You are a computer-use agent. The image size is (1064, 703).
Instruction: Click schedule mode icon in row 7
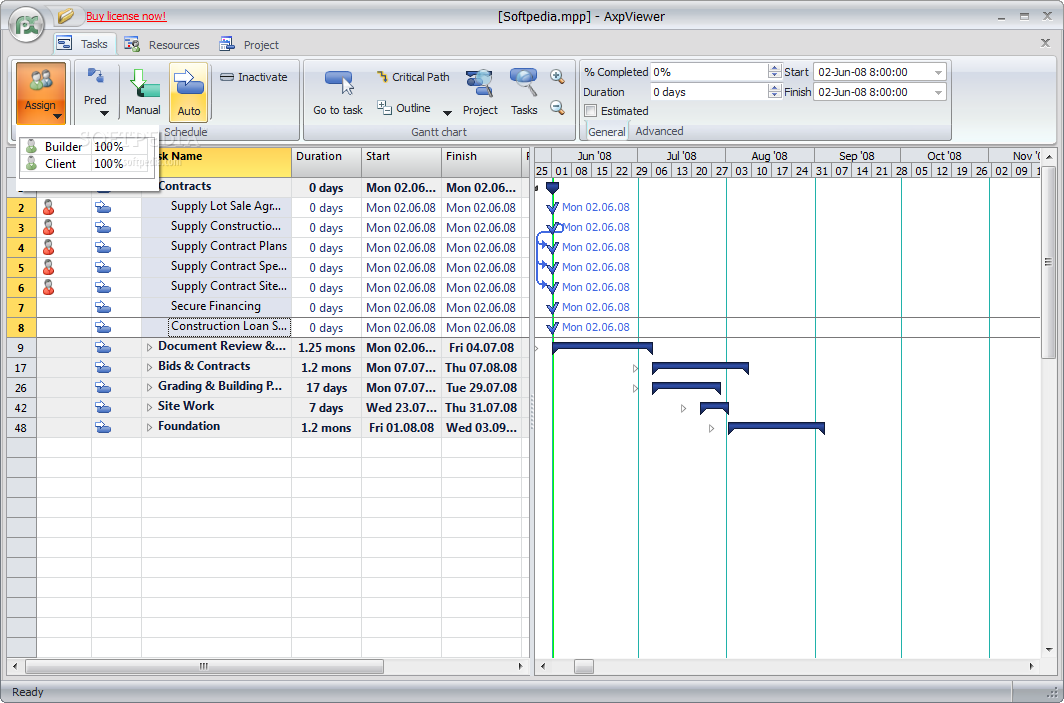point(102,307)
